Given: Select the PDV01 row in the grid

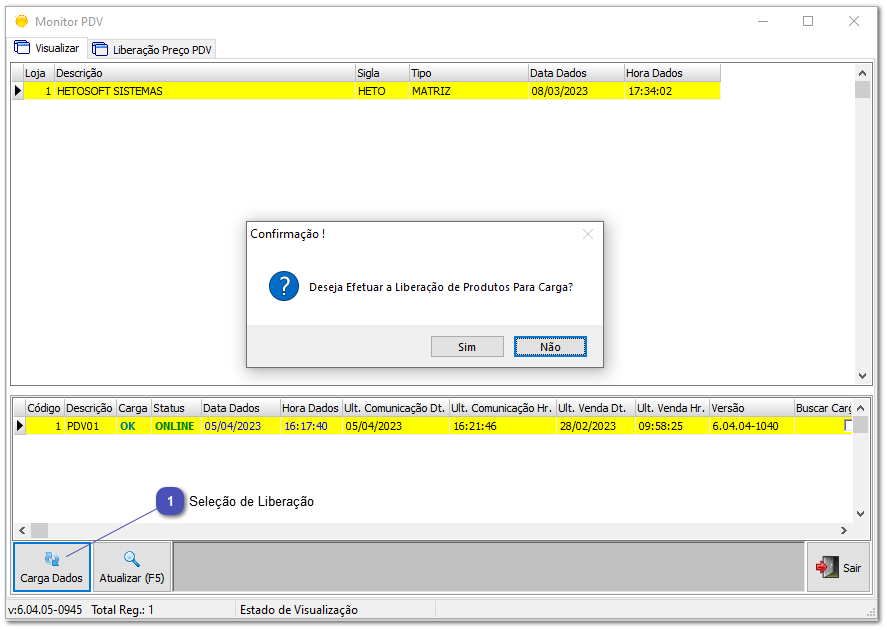Looking at the screenshot, I should tap(88, 425).
